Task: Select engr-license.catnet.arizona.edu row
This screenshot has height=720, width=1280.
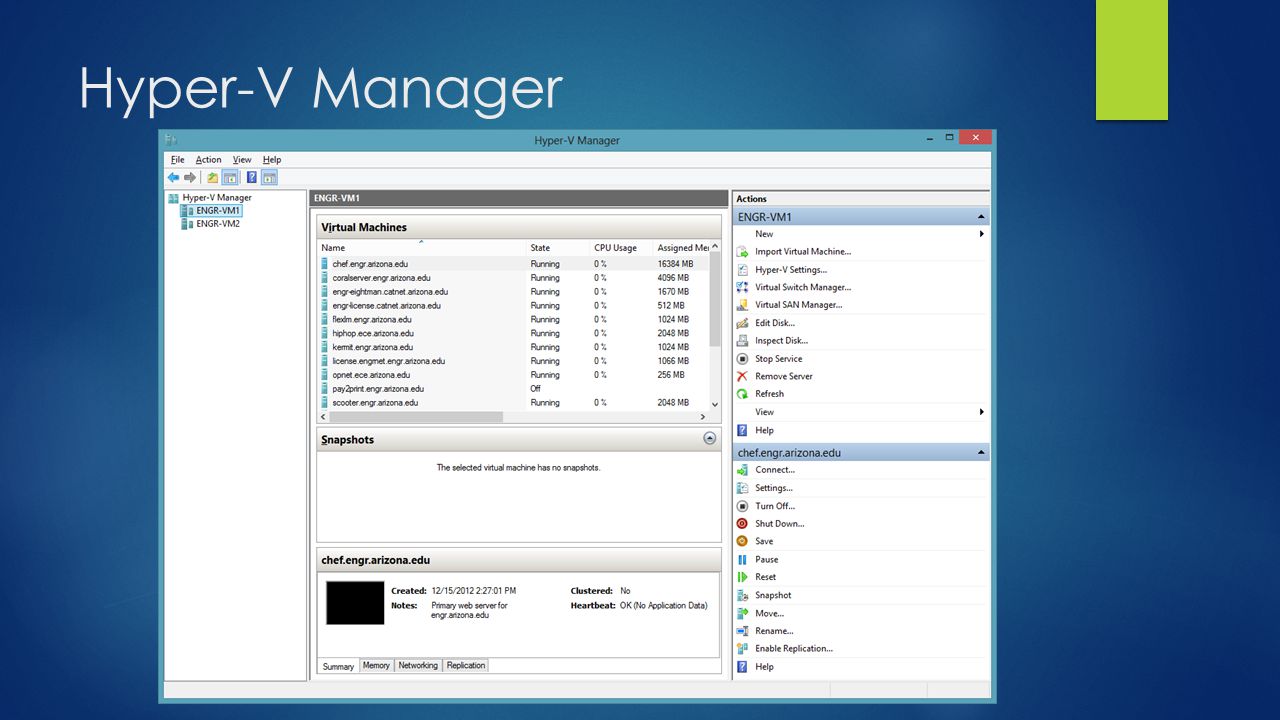Action: click(514, 306)
